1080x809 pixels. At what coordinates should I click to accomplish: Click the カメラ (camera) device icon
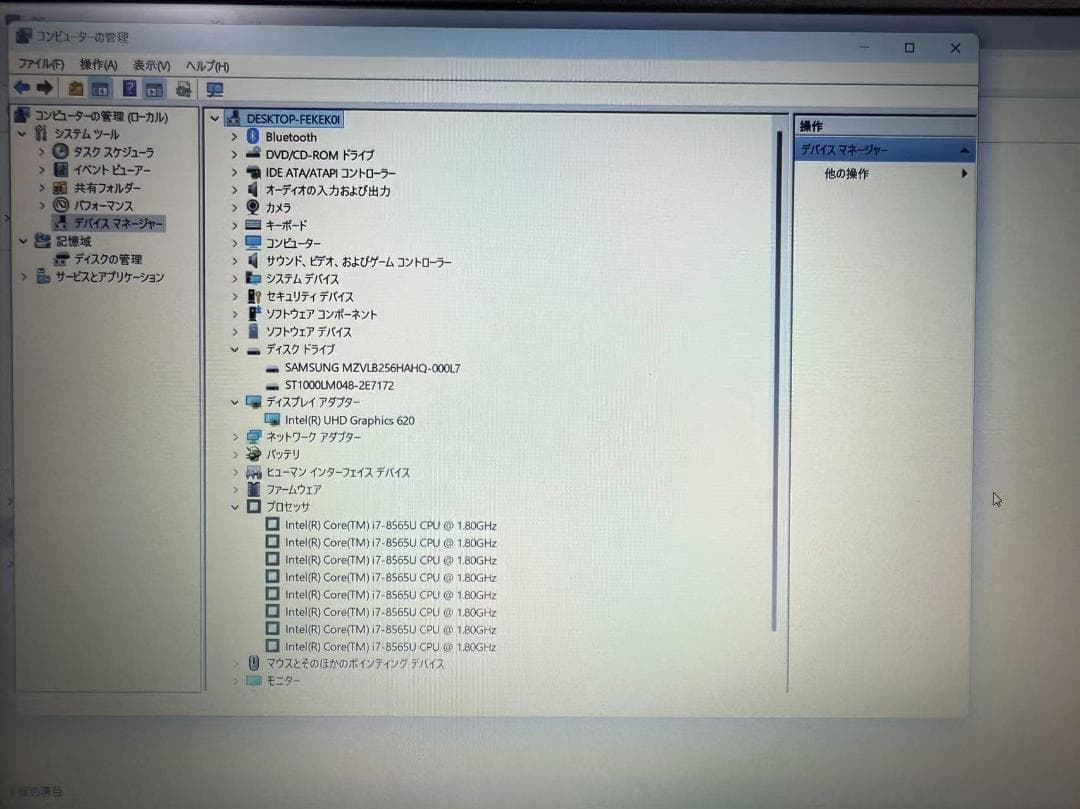click(x=251, y=206)
